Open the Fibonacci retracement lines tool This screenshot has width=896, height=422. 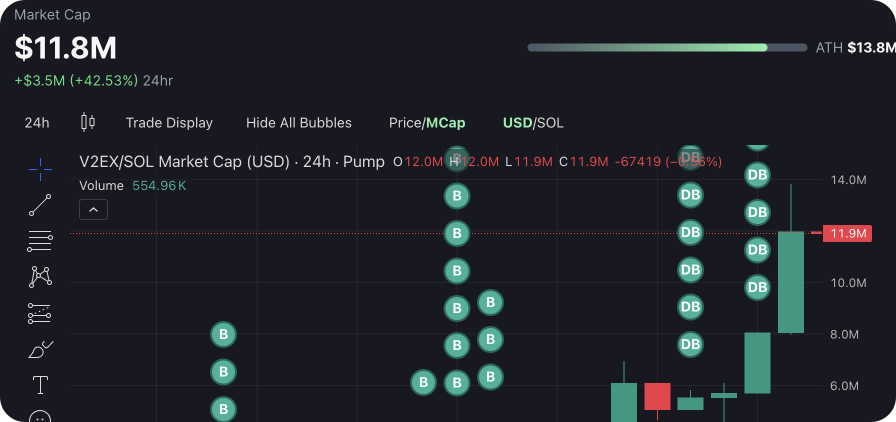pyautogui.click(x=40, y=240)
